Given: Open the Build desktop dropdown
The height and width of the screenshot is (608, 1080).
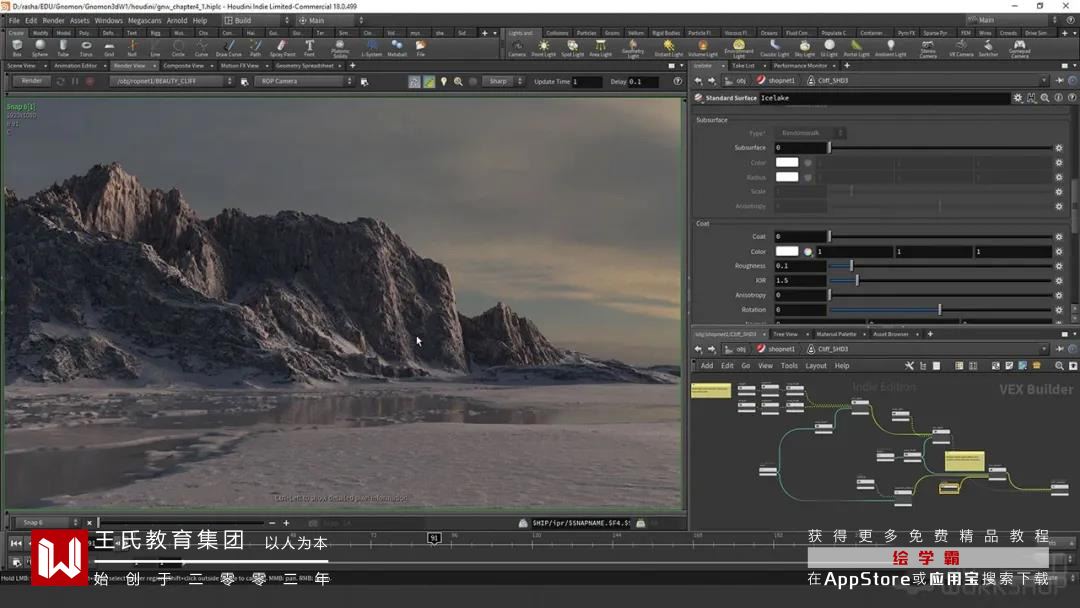Looking at the screenshot, I should pyautogui.click(x=255, y=20).
